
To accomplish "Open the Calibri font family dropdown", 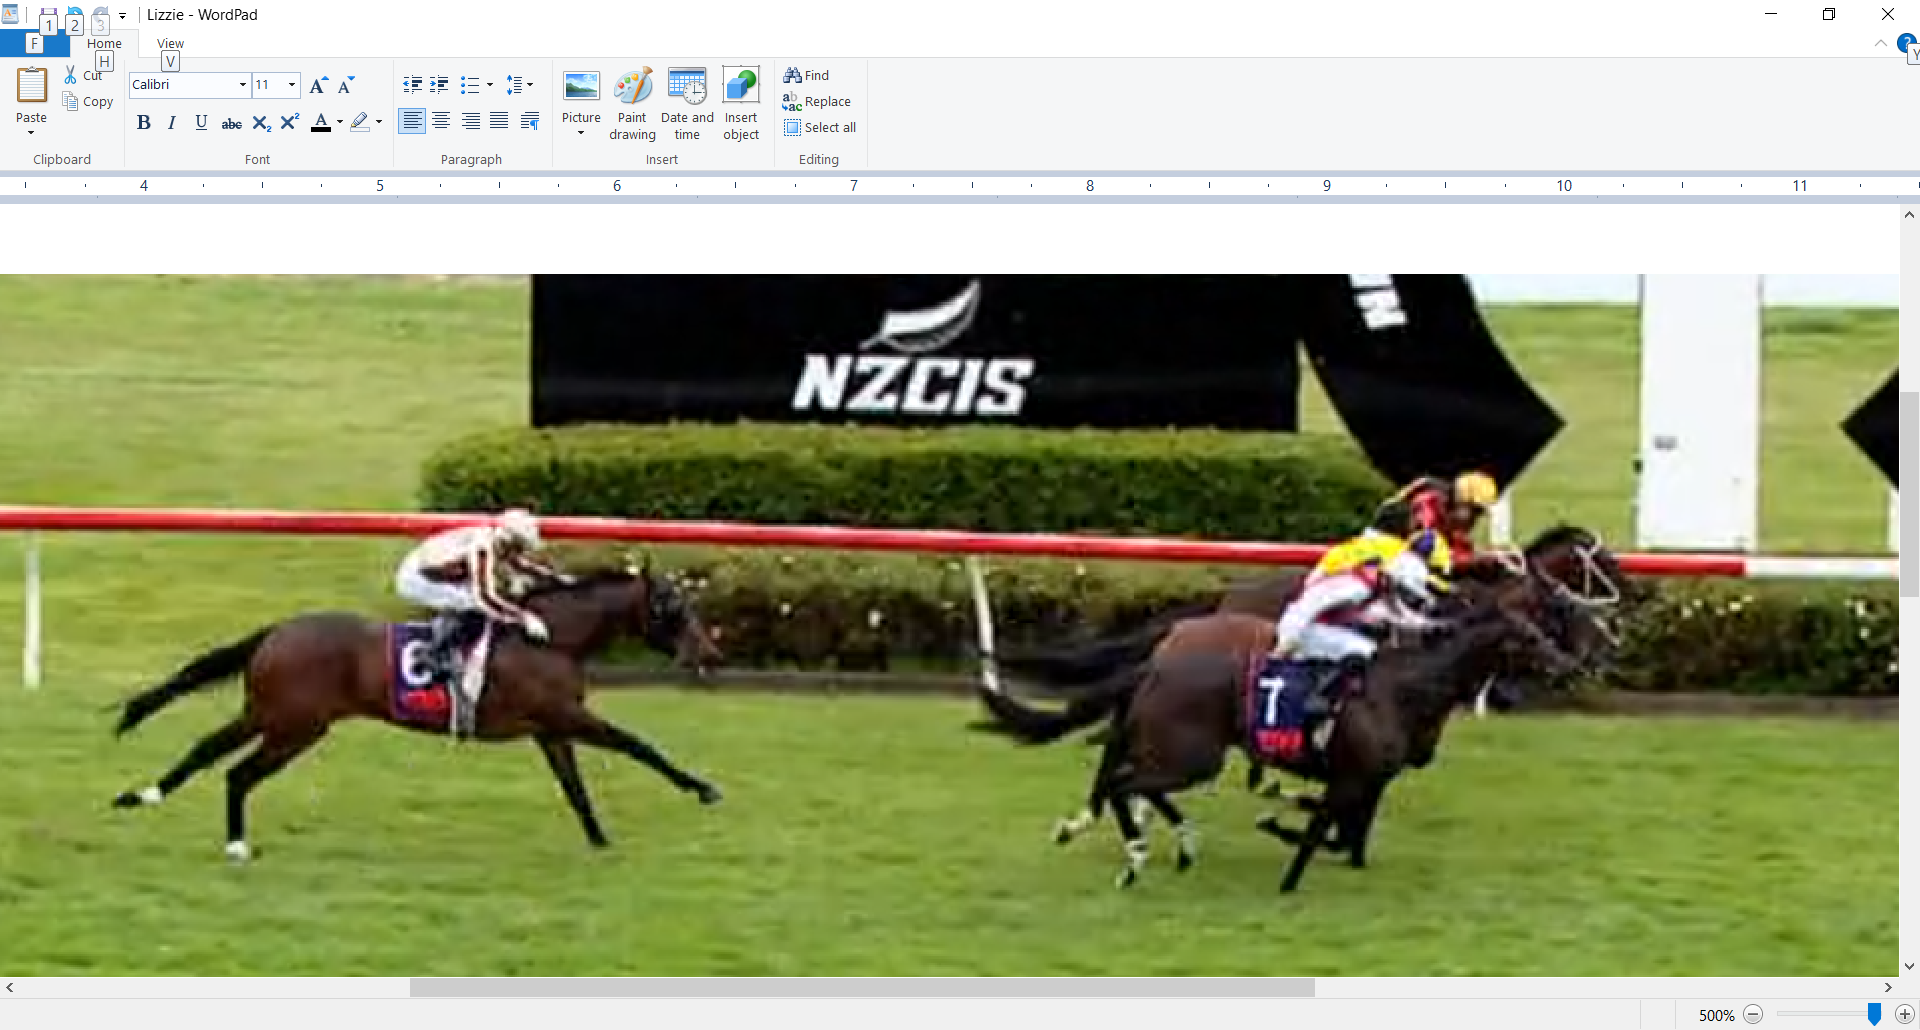I will [x=242, y=85].
